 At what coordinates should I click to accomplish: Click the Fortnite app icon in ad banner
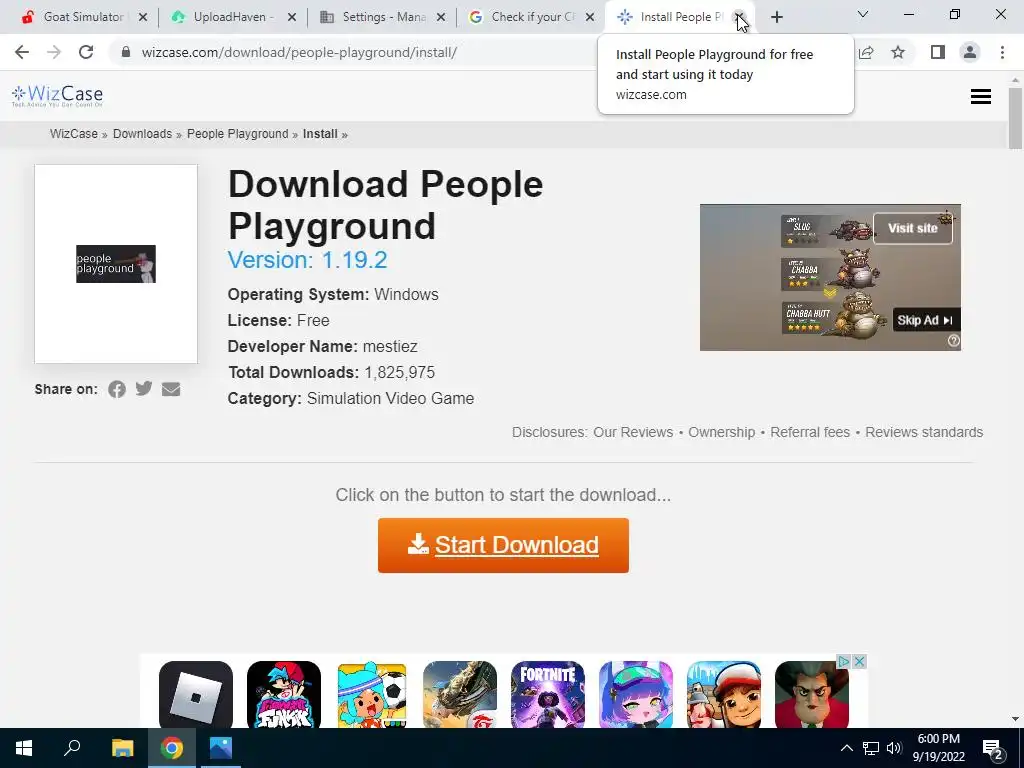click(548, 695)
